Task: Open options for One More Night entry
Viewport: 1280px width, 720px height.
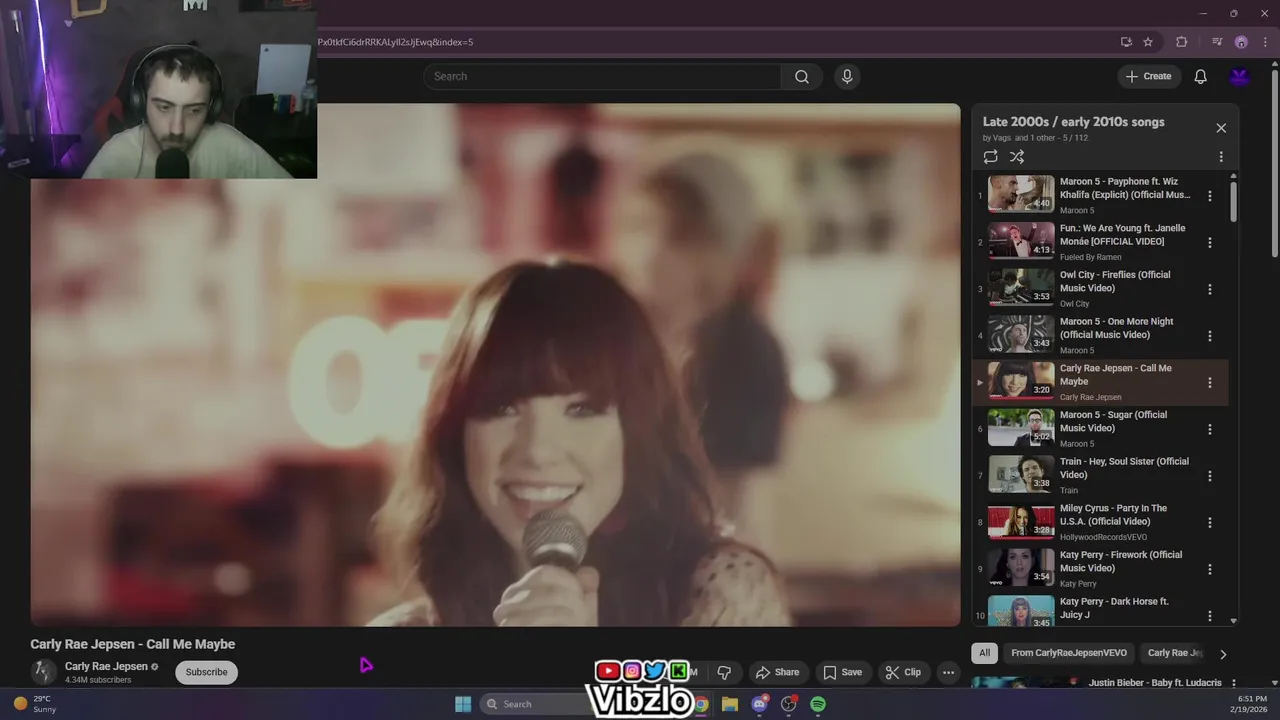Action: [x=1210, y=336]
